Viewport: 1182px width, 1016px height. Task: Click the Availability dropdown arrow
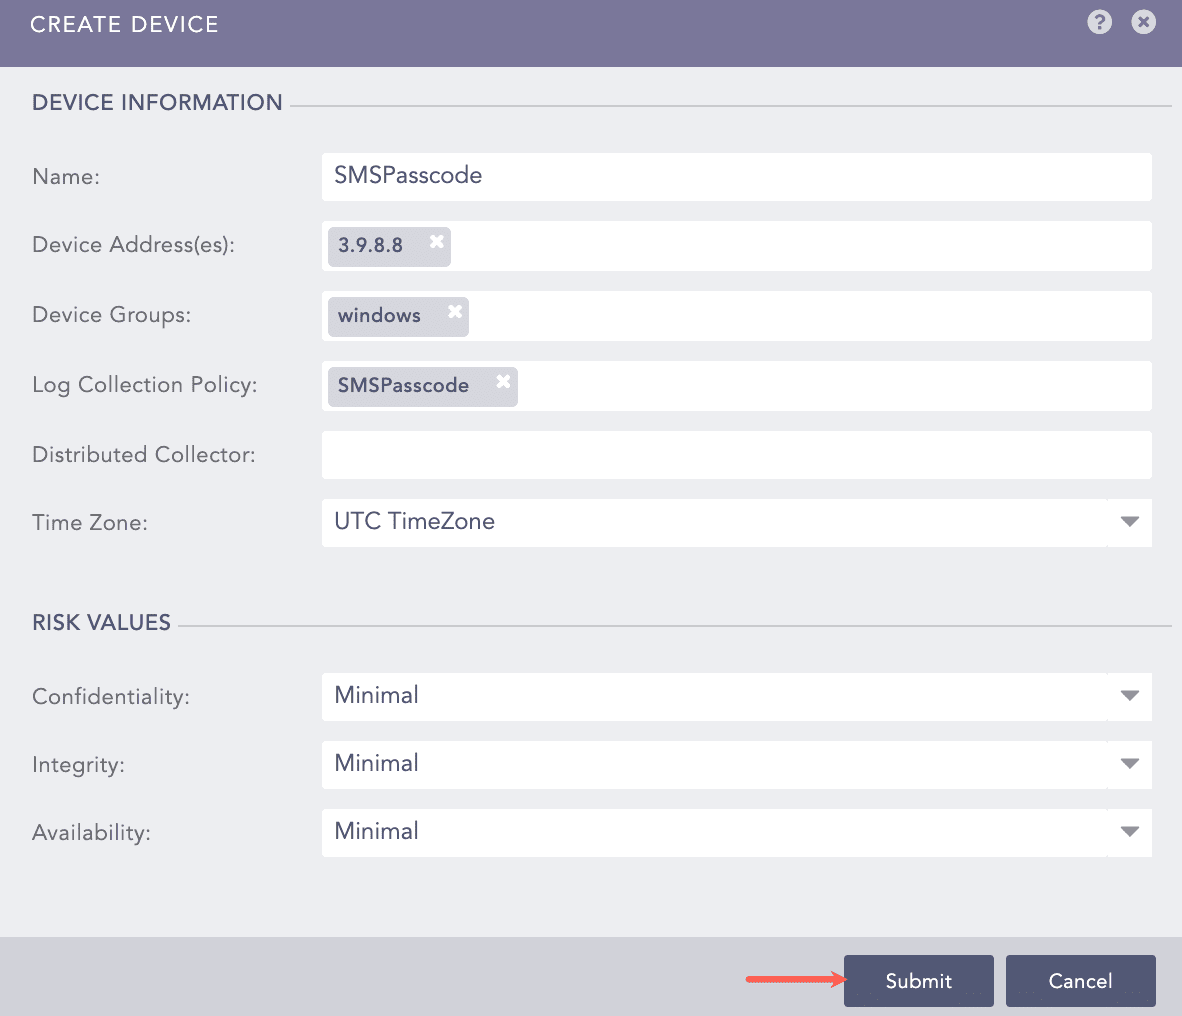[1128, 831]
